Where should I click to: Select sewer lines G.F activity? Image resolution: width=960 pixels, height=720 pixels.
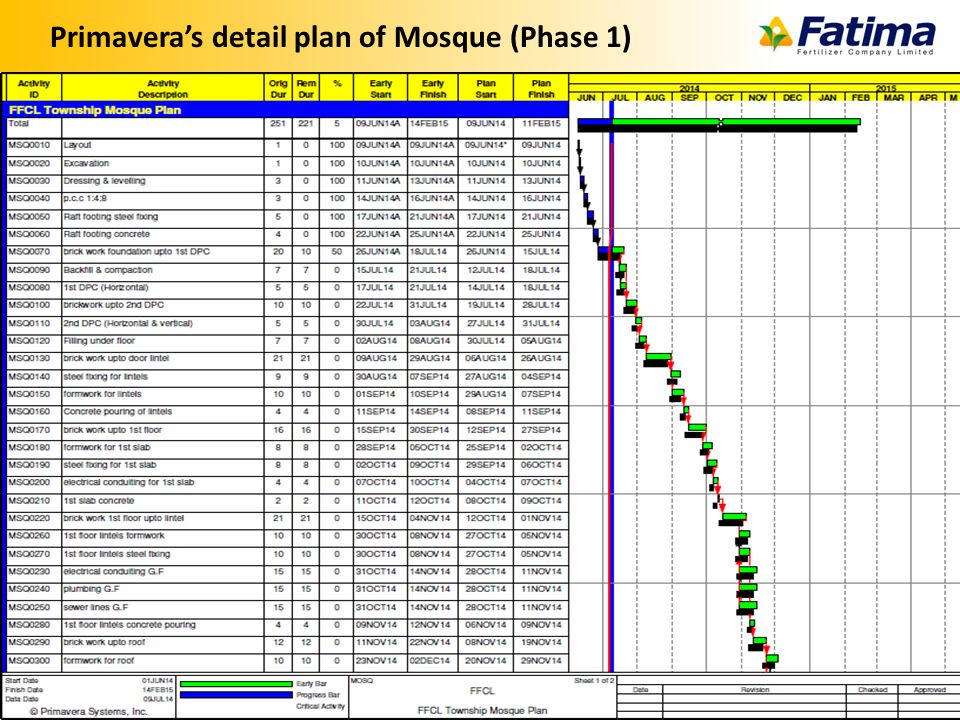[x=287, y=607]
